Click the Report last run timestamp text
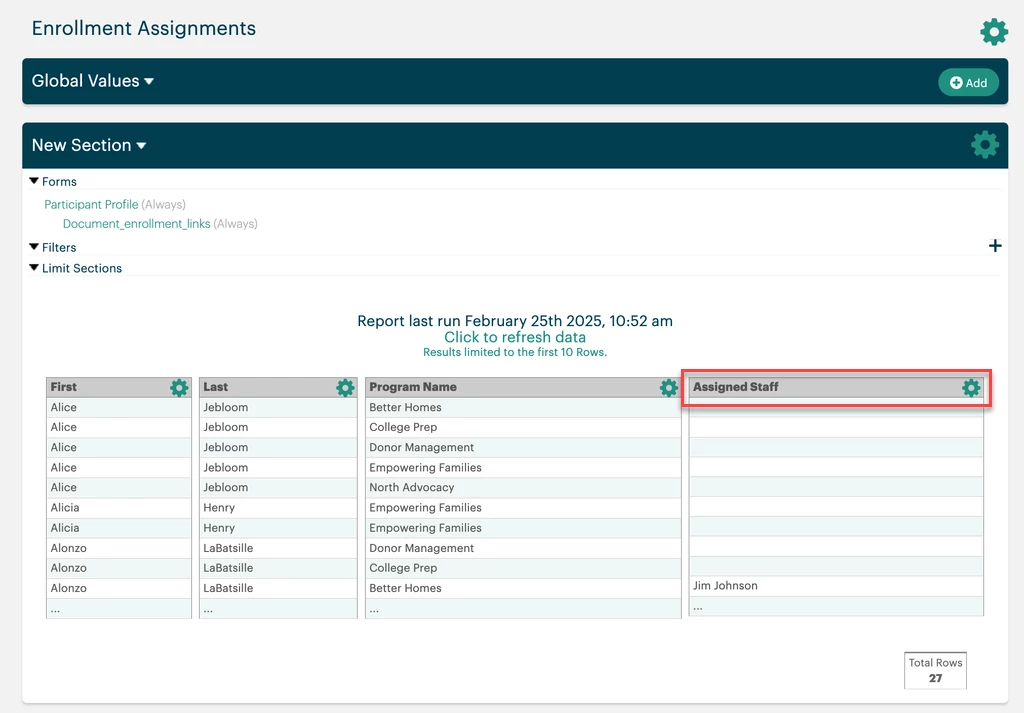The width and height of the screenshot is (1024, 713). pyautogui.click(x=515, y=321)
